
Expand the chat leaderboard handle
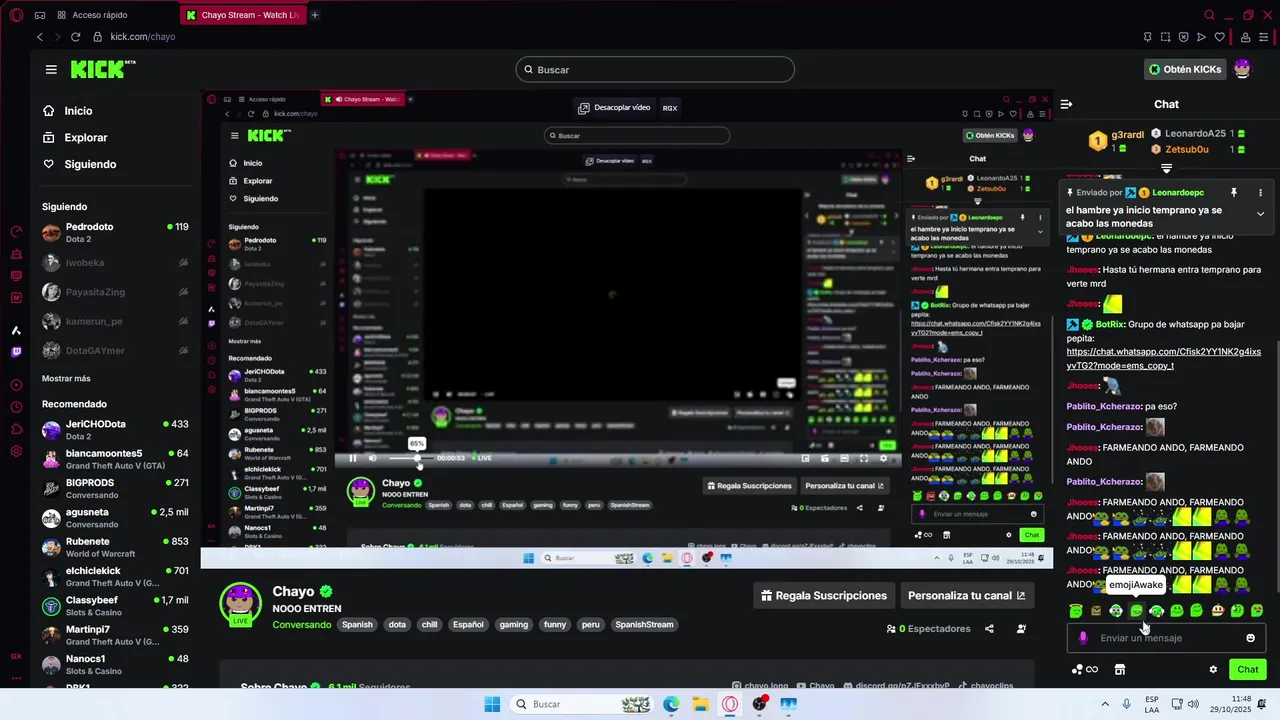point(1166,168)
